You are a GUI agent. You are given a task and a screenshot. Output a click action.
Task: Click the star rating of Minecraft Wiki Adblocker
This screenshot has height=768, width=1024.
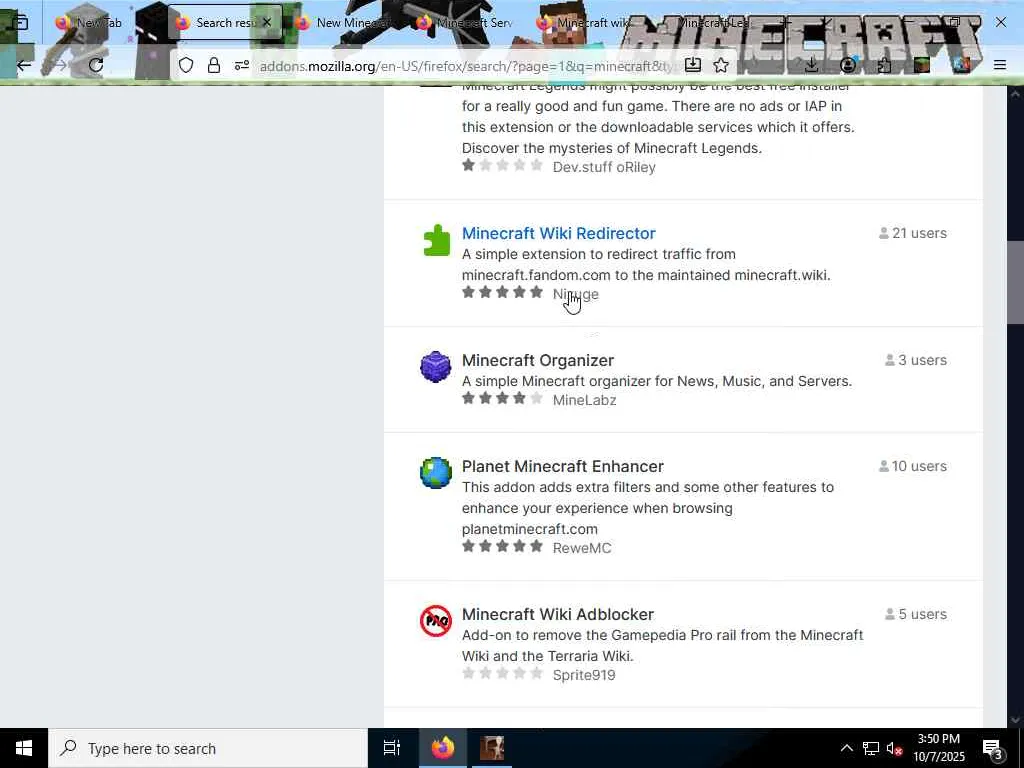click(x=502, y=673)
